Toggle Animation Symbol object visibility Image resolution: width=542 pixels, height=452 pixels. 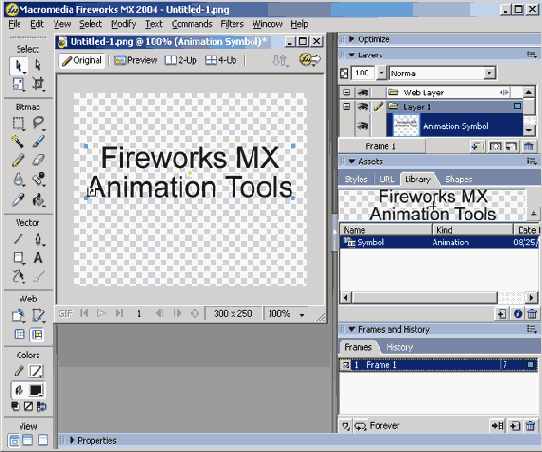coord(362,126)
